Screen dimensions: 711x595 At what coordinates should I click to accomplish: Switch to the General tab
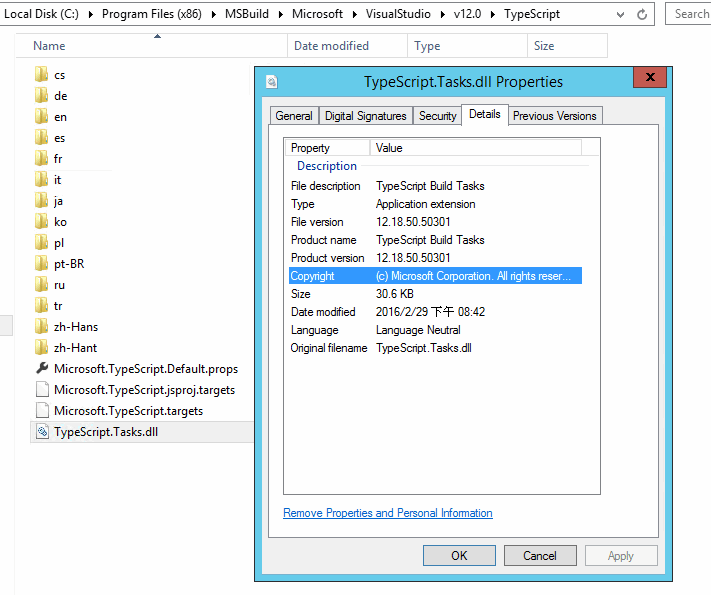(294, 116)
